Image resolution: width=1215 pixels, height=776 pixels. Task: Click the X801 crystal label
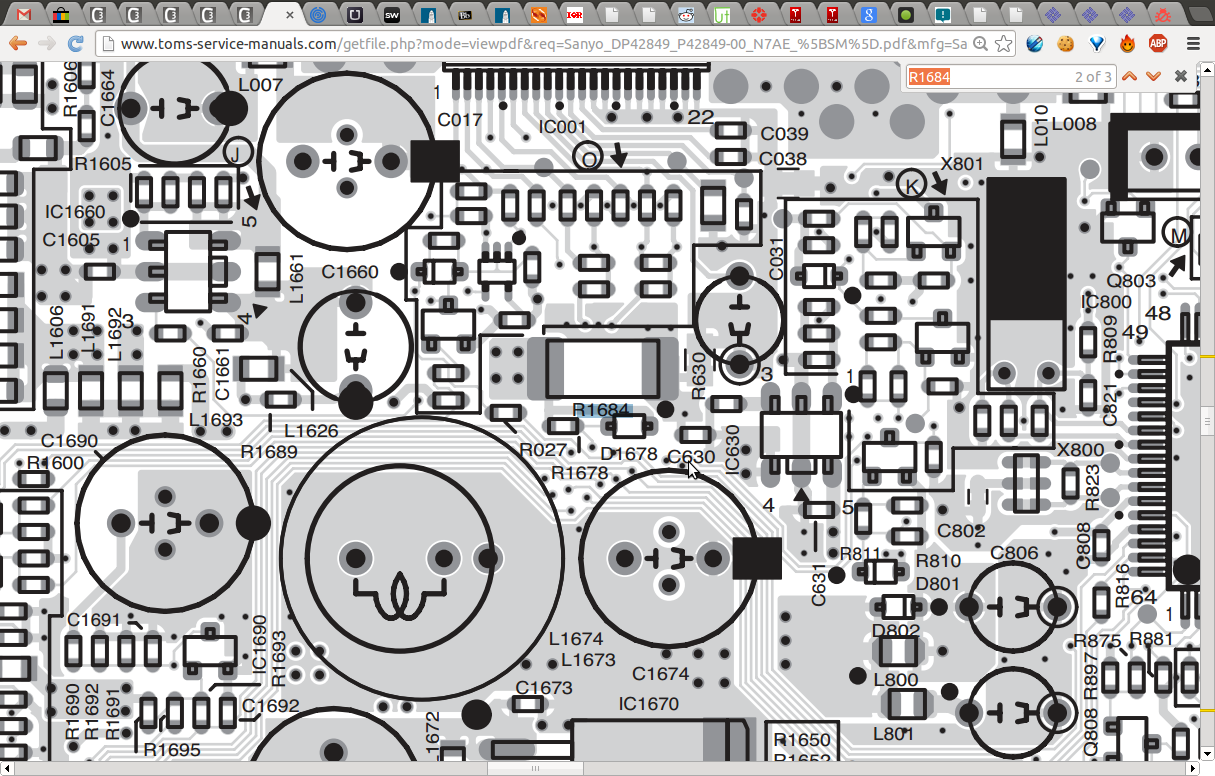962,163
